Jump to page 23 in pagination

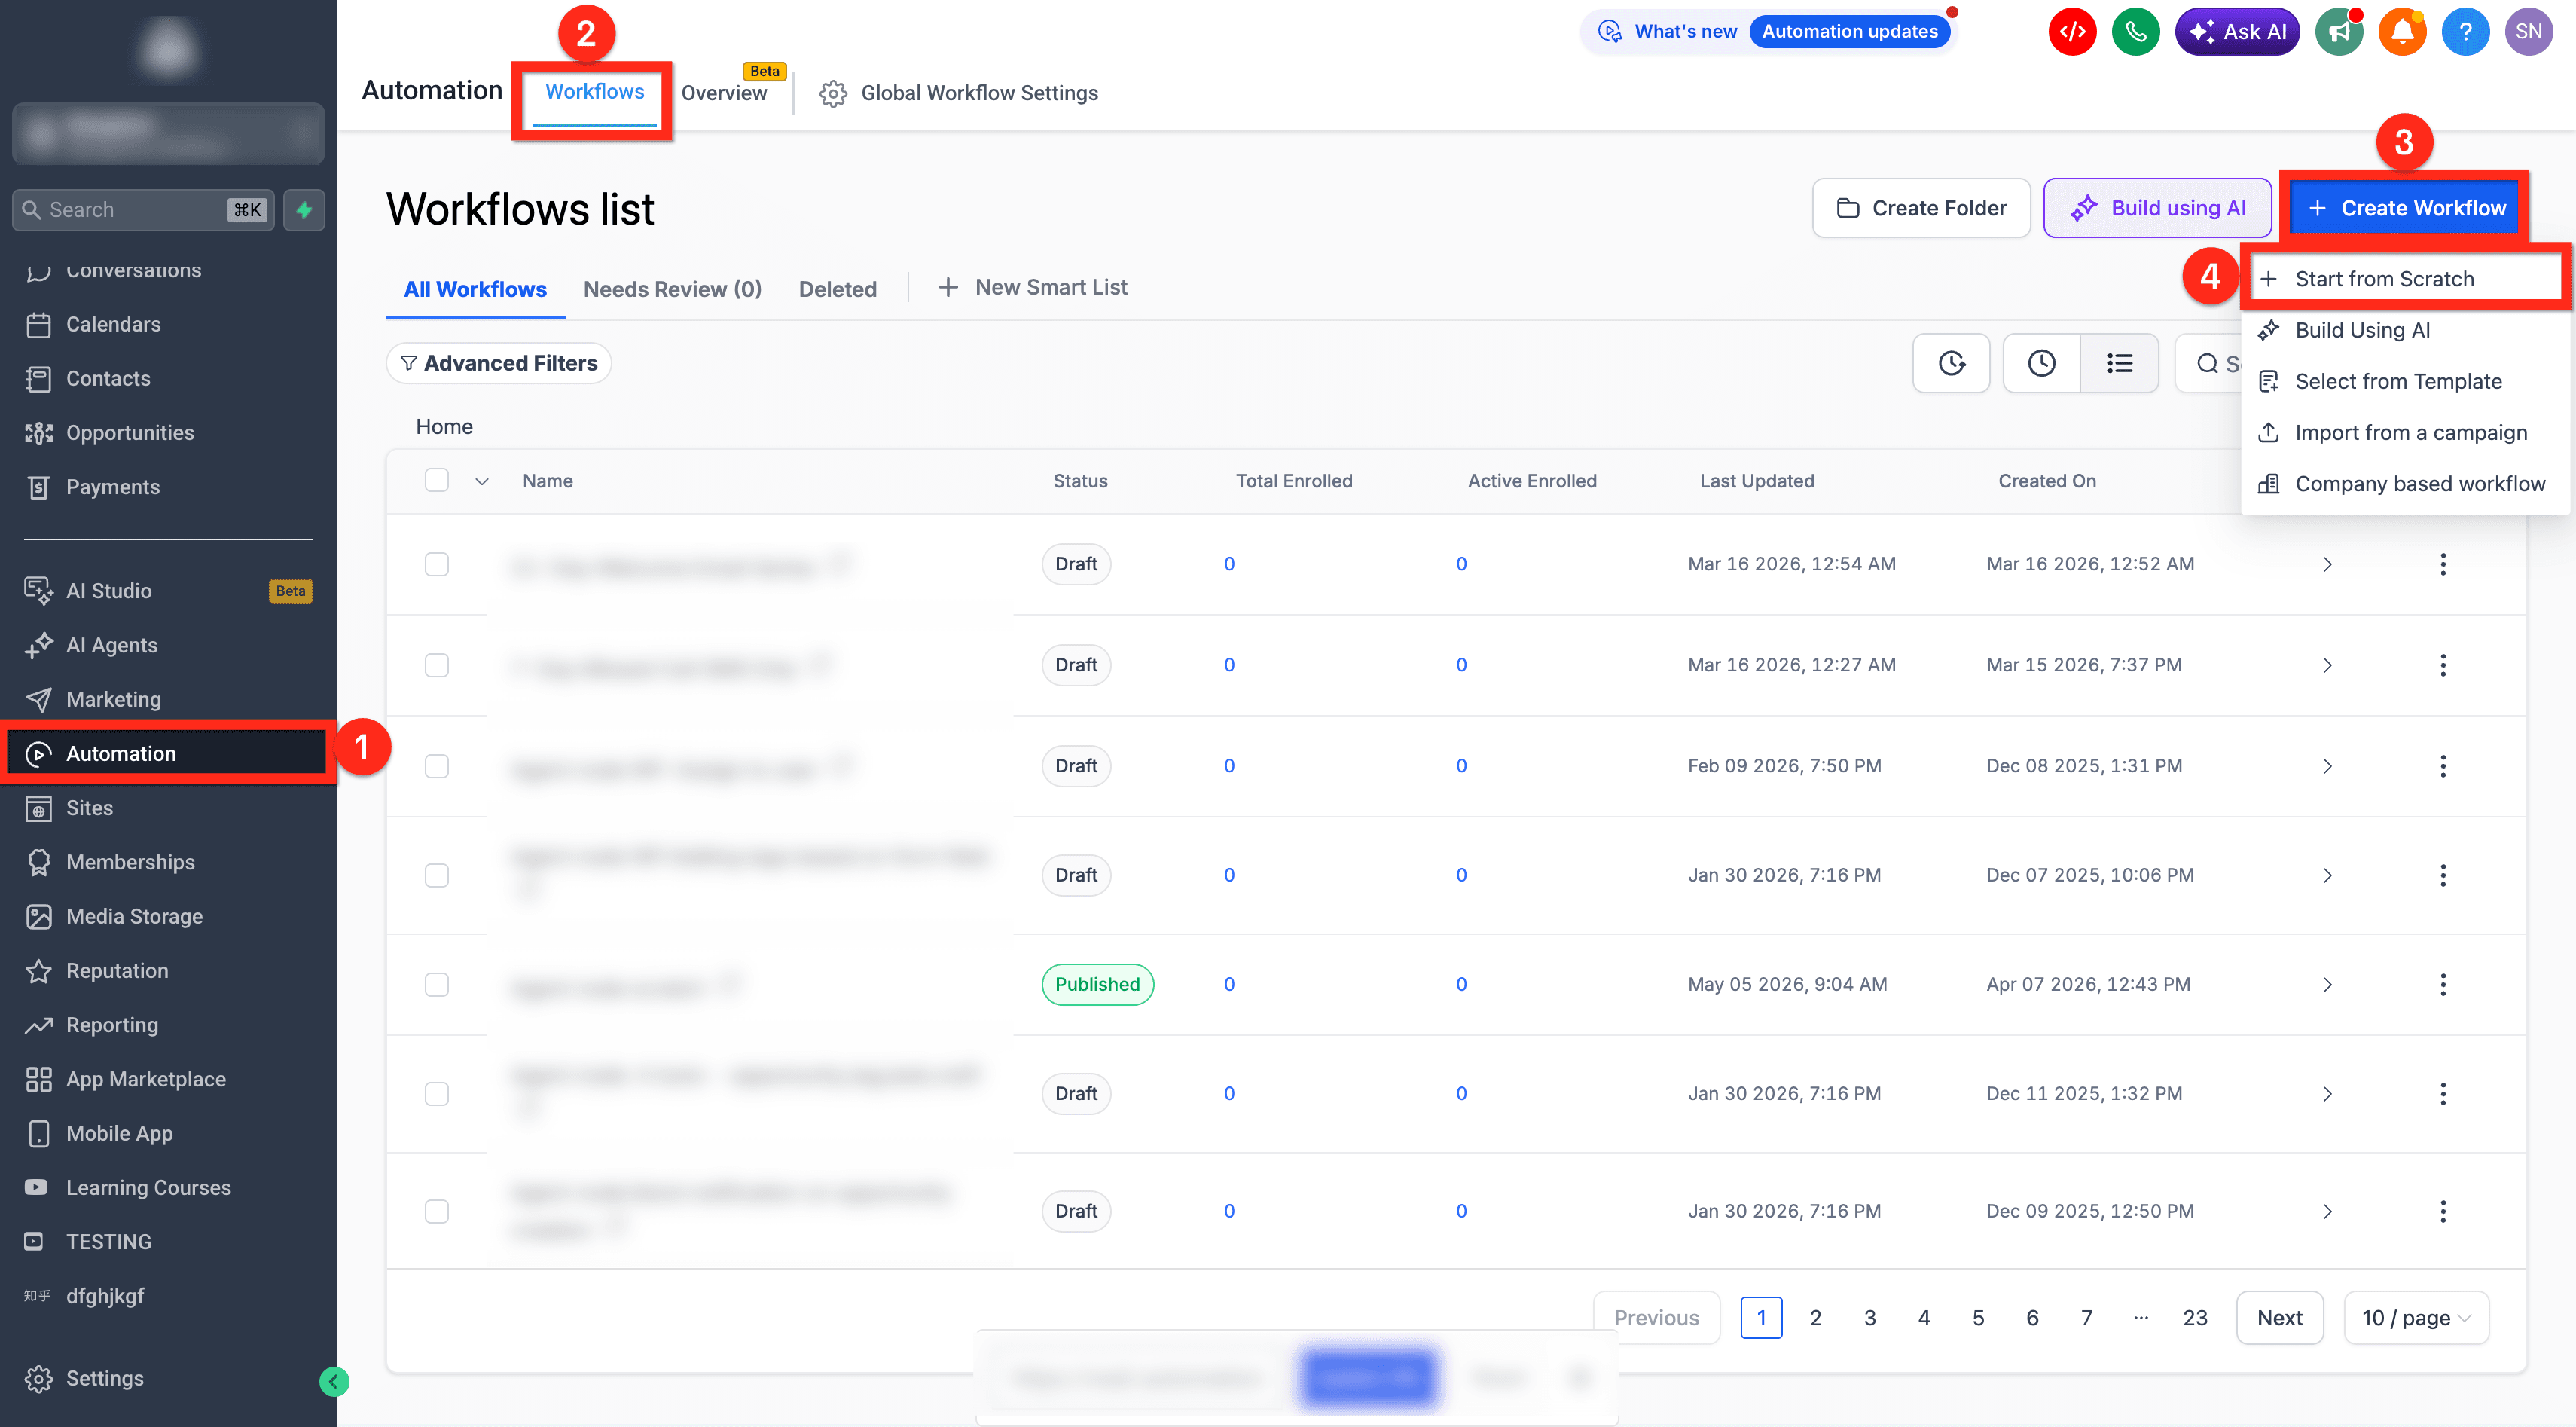click(2194, 1318)
